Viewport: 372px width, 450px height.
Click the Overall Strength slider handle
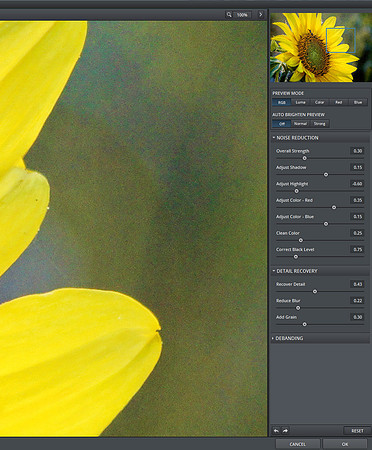(304, 158)
